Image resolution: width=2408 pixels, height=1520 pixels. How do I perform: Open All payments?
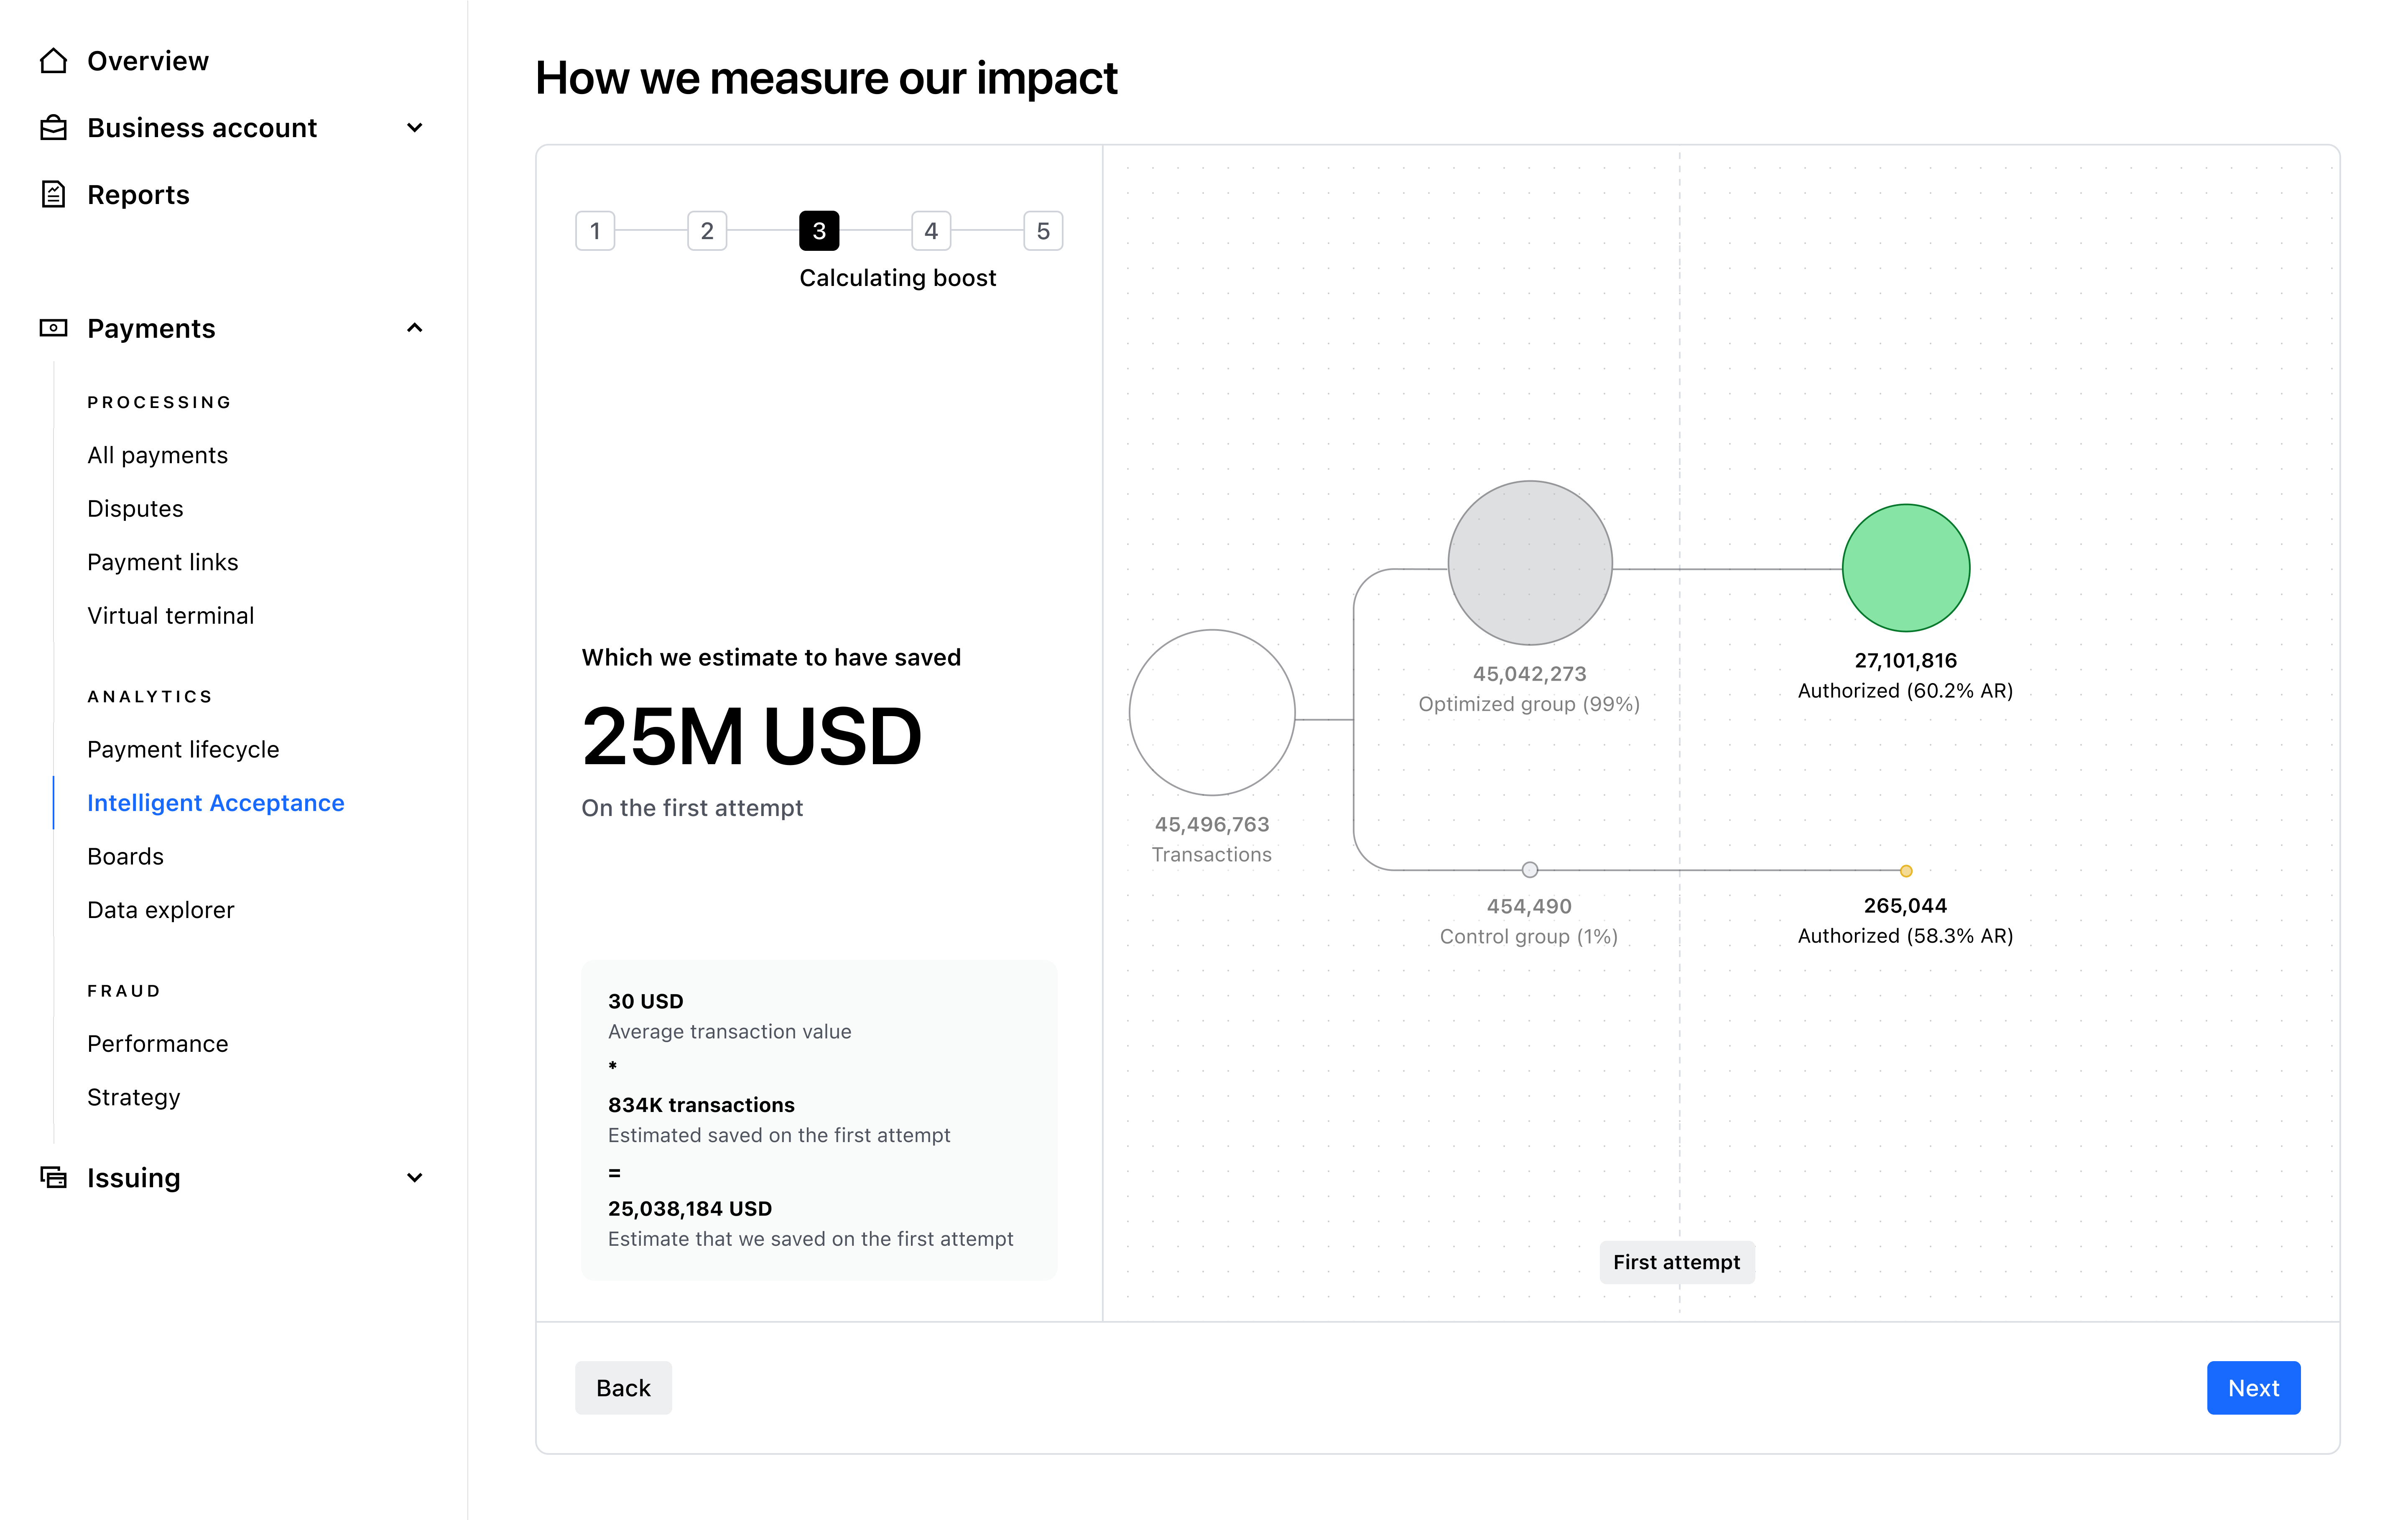157,455
